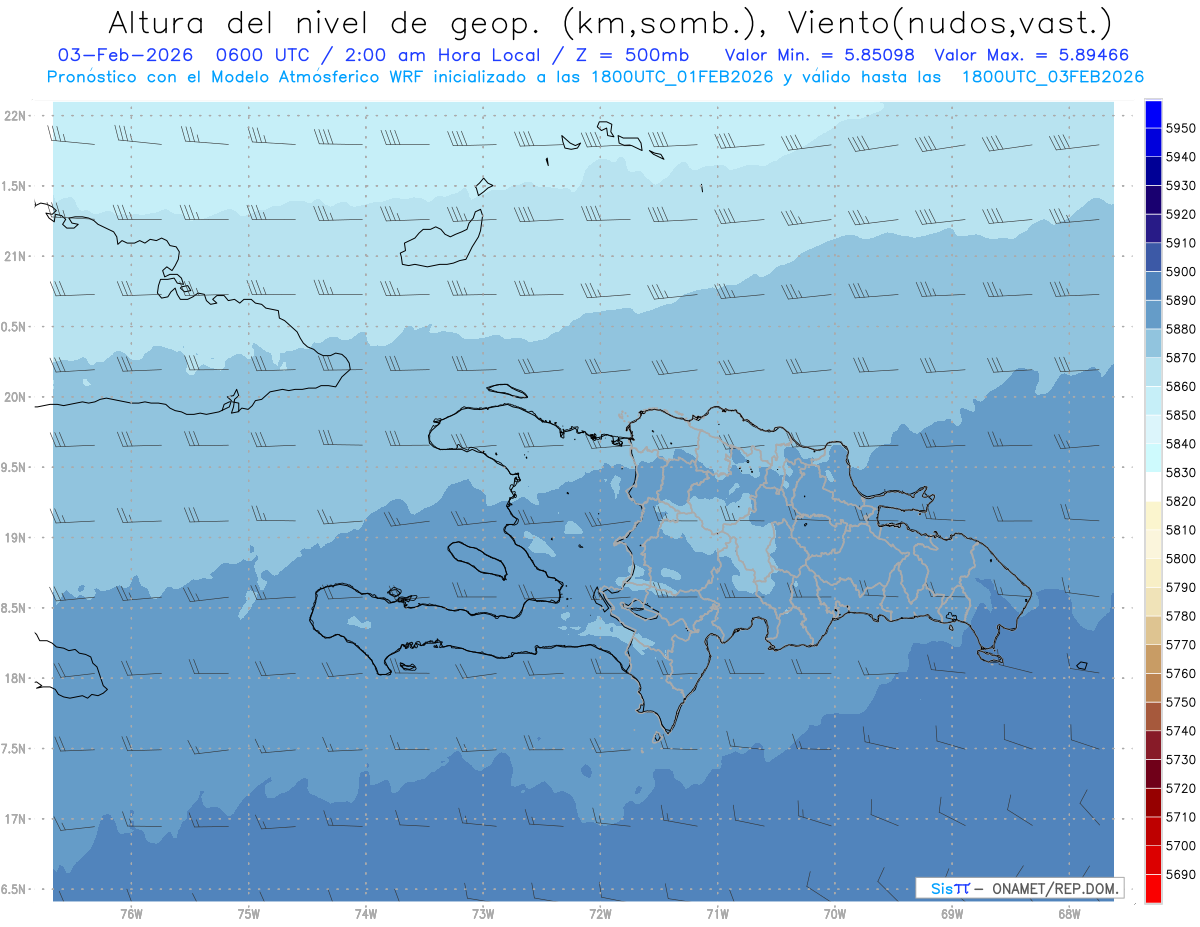This screenshot has height=927, width=1200.
Task: Click the 71W longitude label
Action: (717, 913)
